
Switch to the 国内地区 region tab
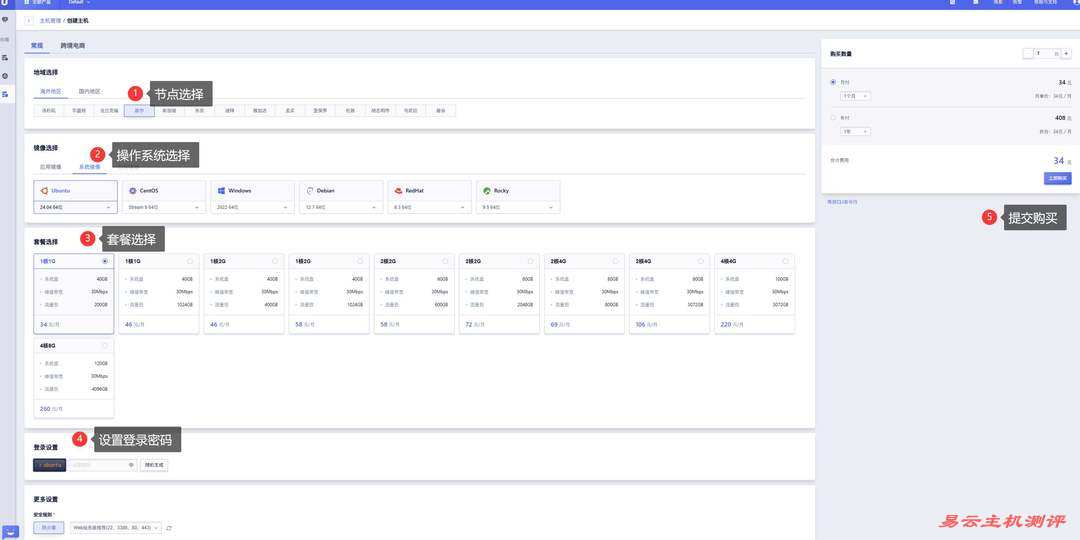[90, 91]
